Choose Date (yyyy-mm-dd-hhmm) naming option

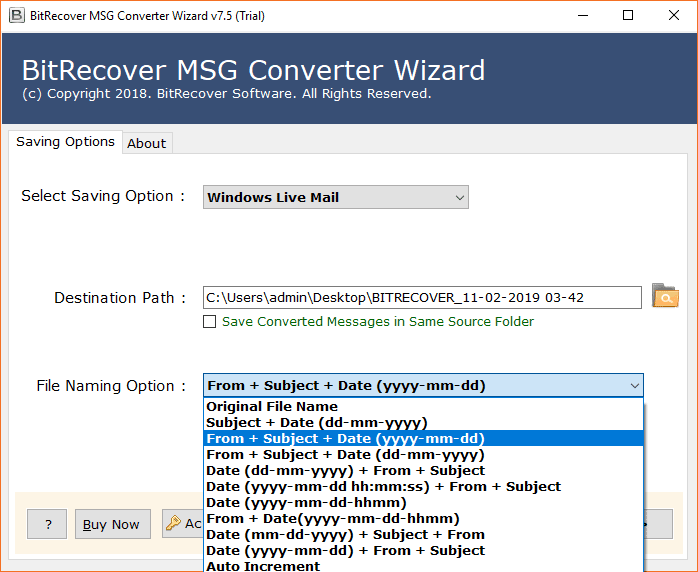[x=424, y=503]
